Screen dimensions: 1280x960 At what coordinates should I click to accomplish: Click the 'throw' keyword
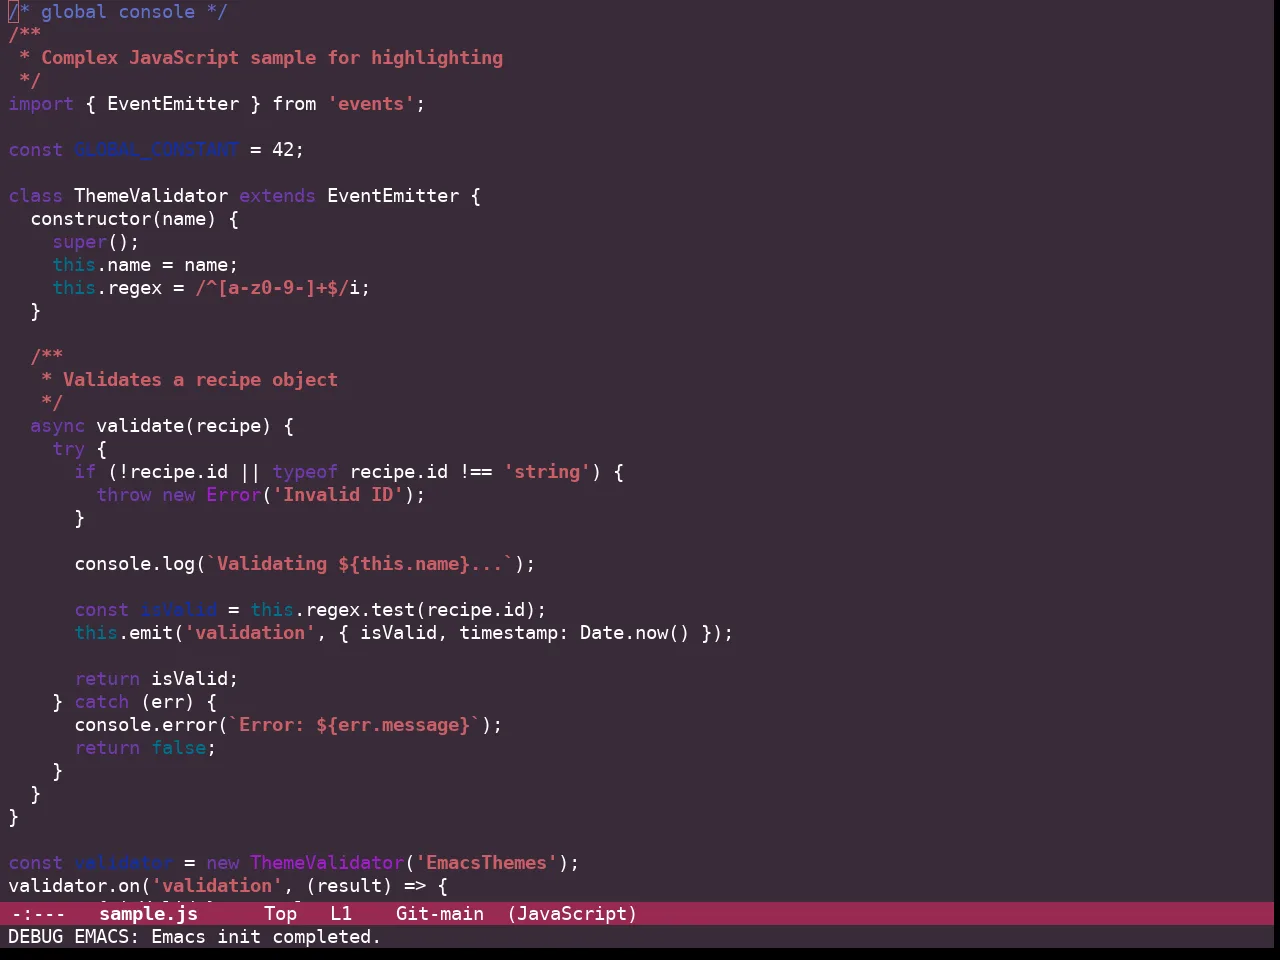124,495
